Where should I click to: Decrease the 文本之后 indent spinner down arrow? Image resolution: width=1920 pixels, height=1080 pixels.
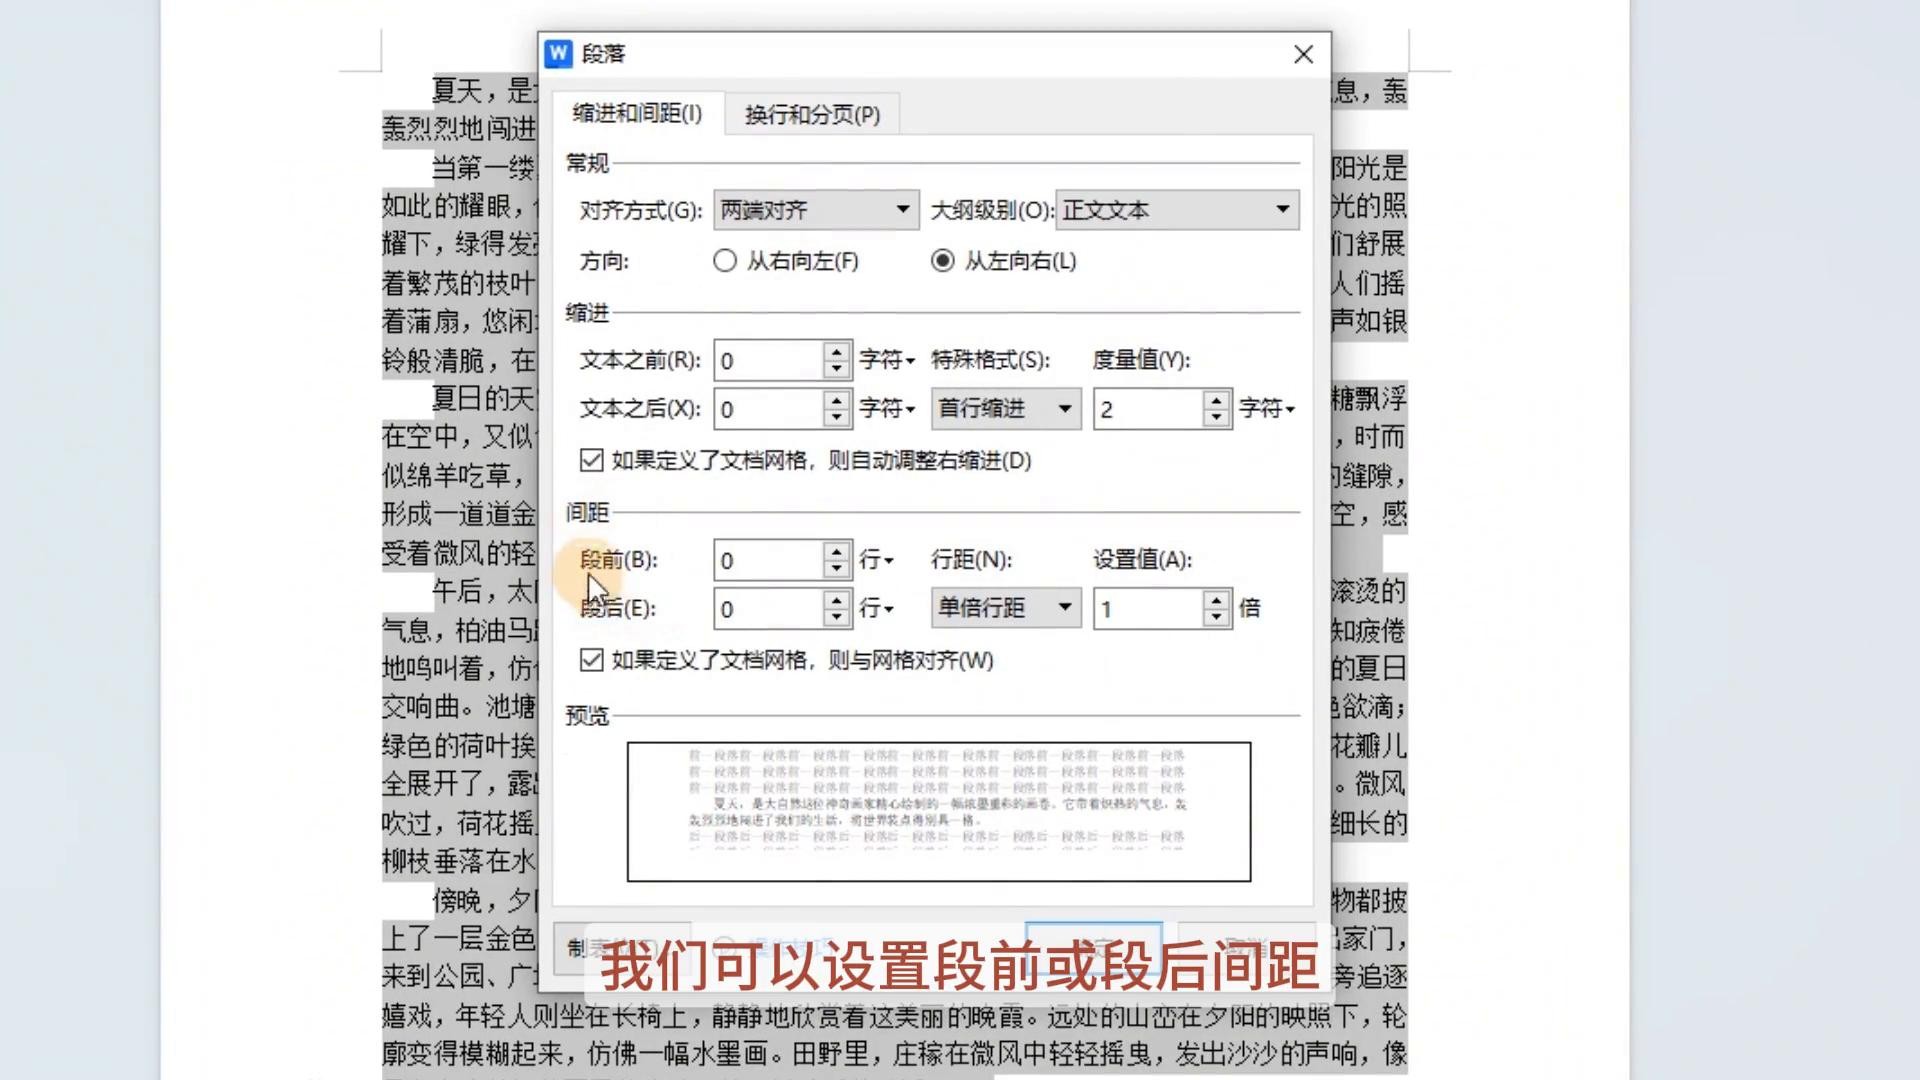click(837, 418)
